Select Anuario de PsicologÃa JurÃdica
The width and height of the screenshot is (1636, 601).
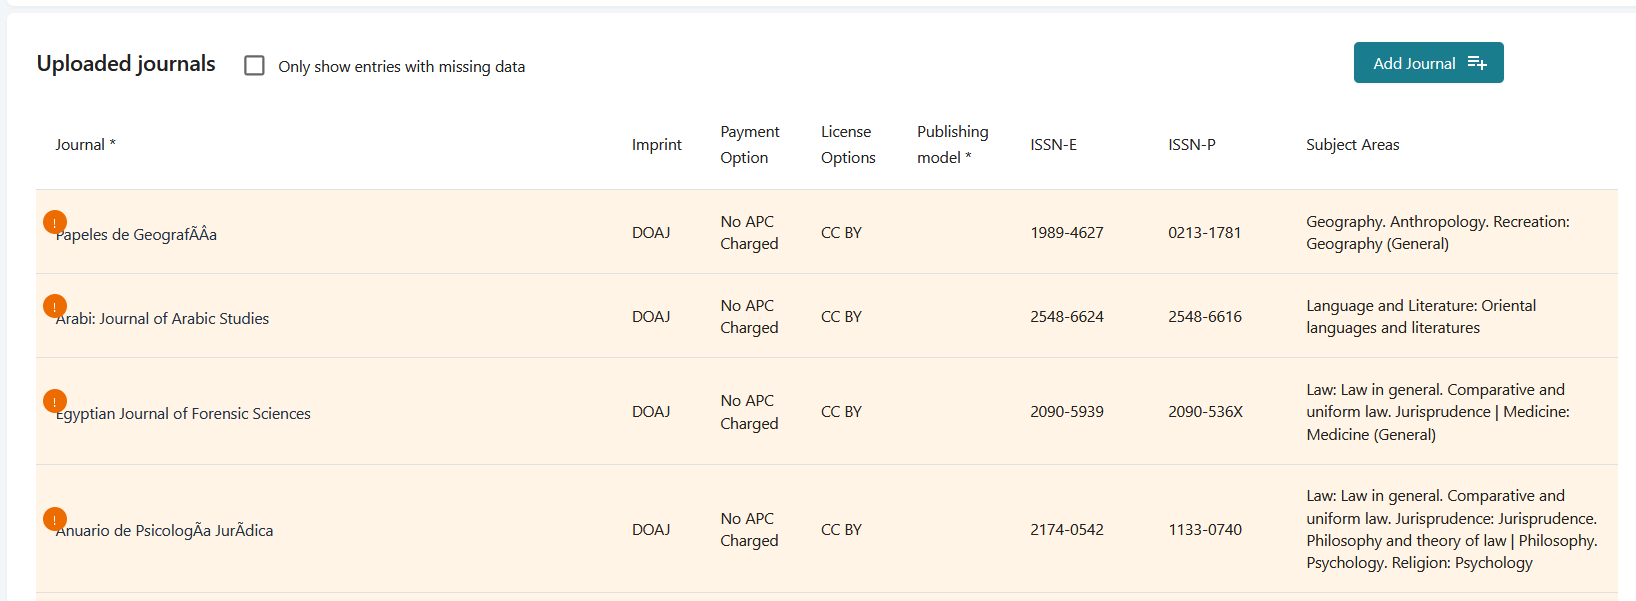(x=164, y=531)
